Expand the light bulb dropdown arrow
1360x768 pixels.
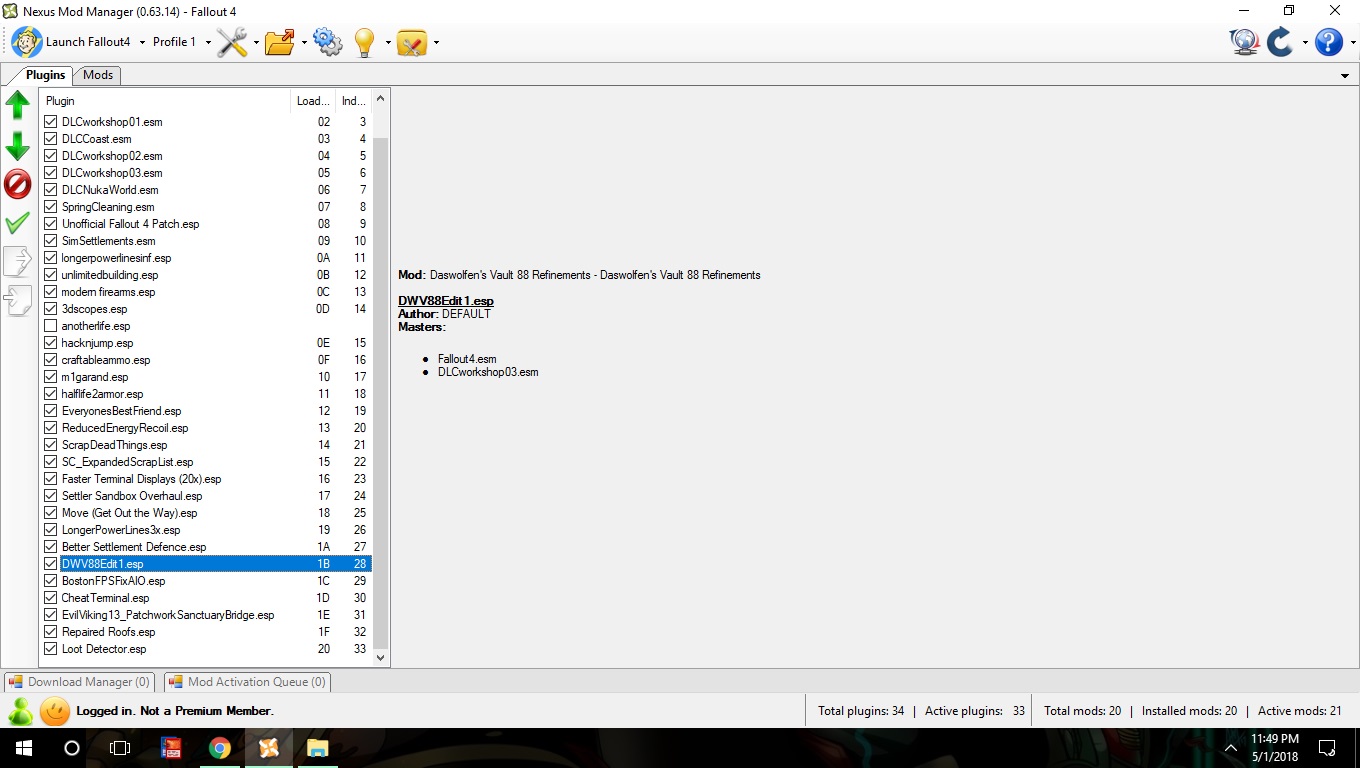[x=388, y=42]
